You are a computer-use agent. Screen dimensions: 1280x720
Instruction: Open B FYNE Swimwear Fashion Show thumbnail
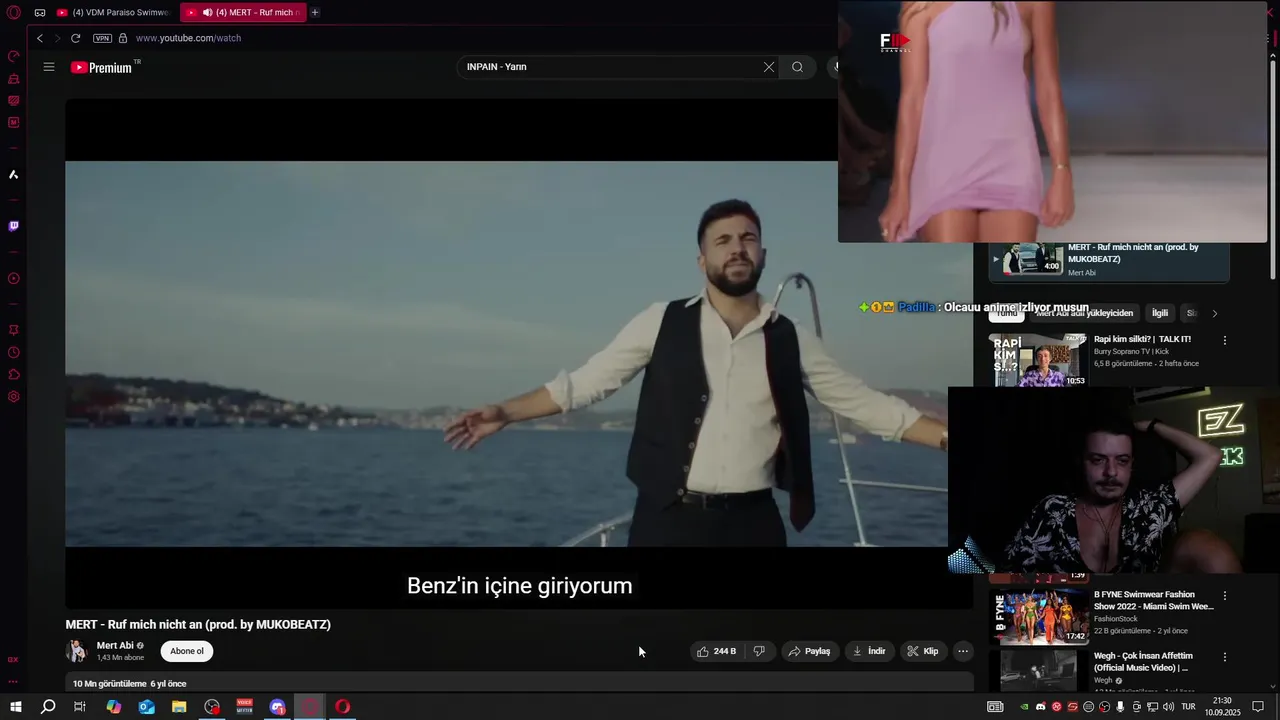click(x=1038, y=616)
